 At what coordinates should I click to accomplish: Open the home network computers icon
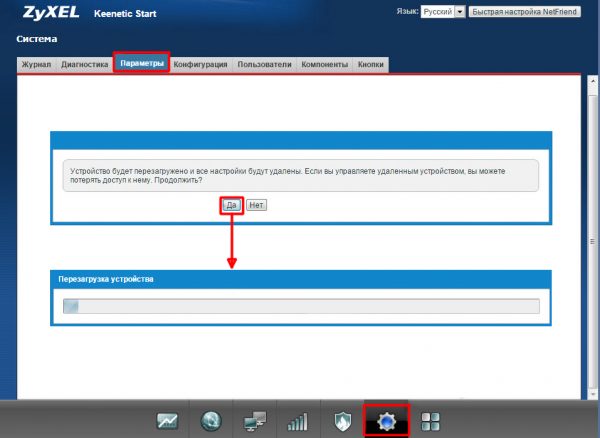tap(255, 421)
